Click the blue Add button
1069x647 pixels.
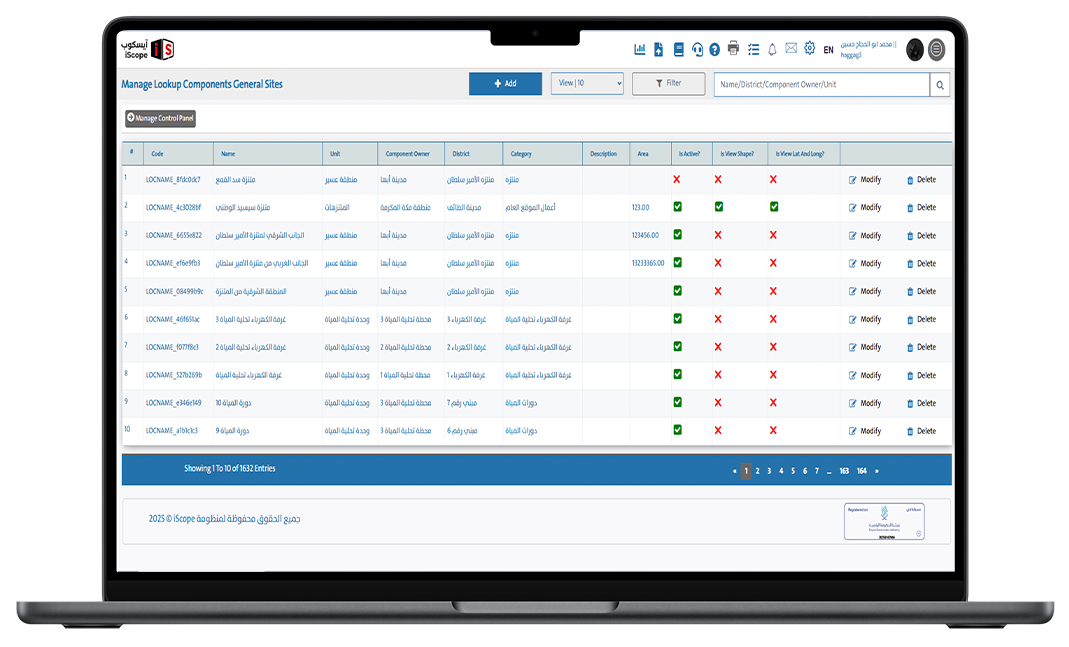(505, 84)
